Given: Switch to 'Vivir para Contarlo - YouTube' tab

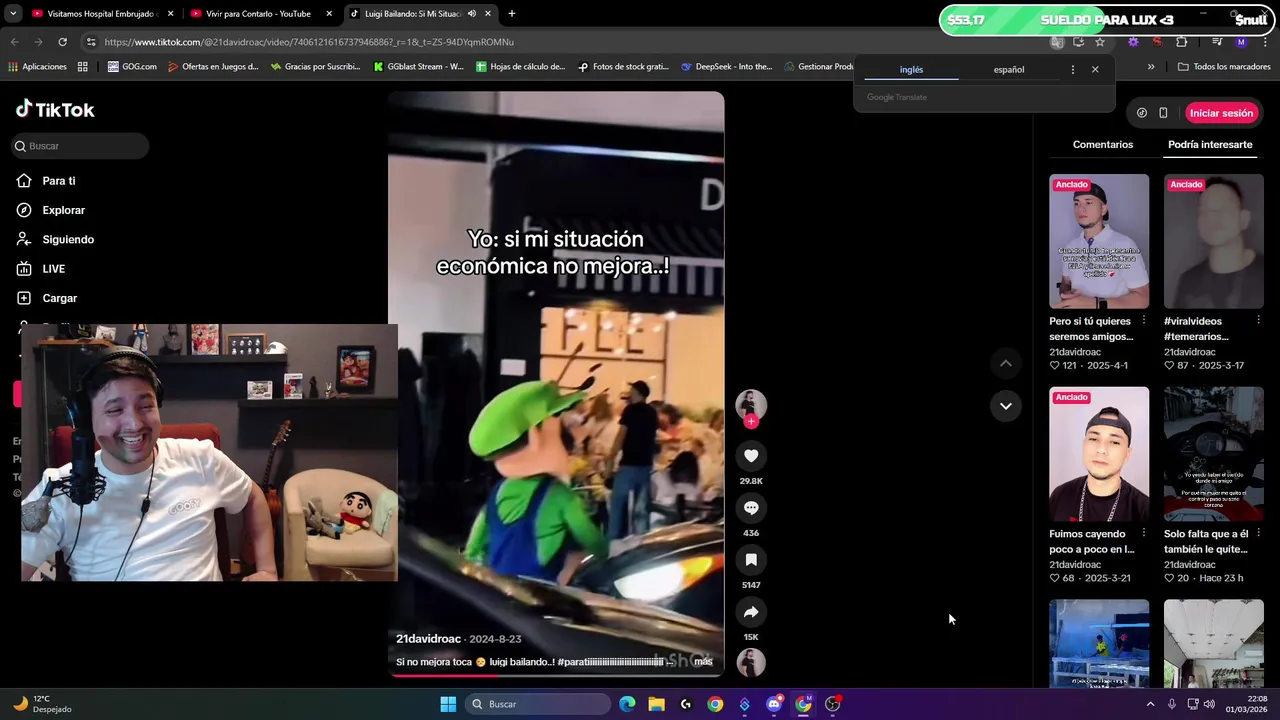Looking at the screenshot, I should 258,14.
